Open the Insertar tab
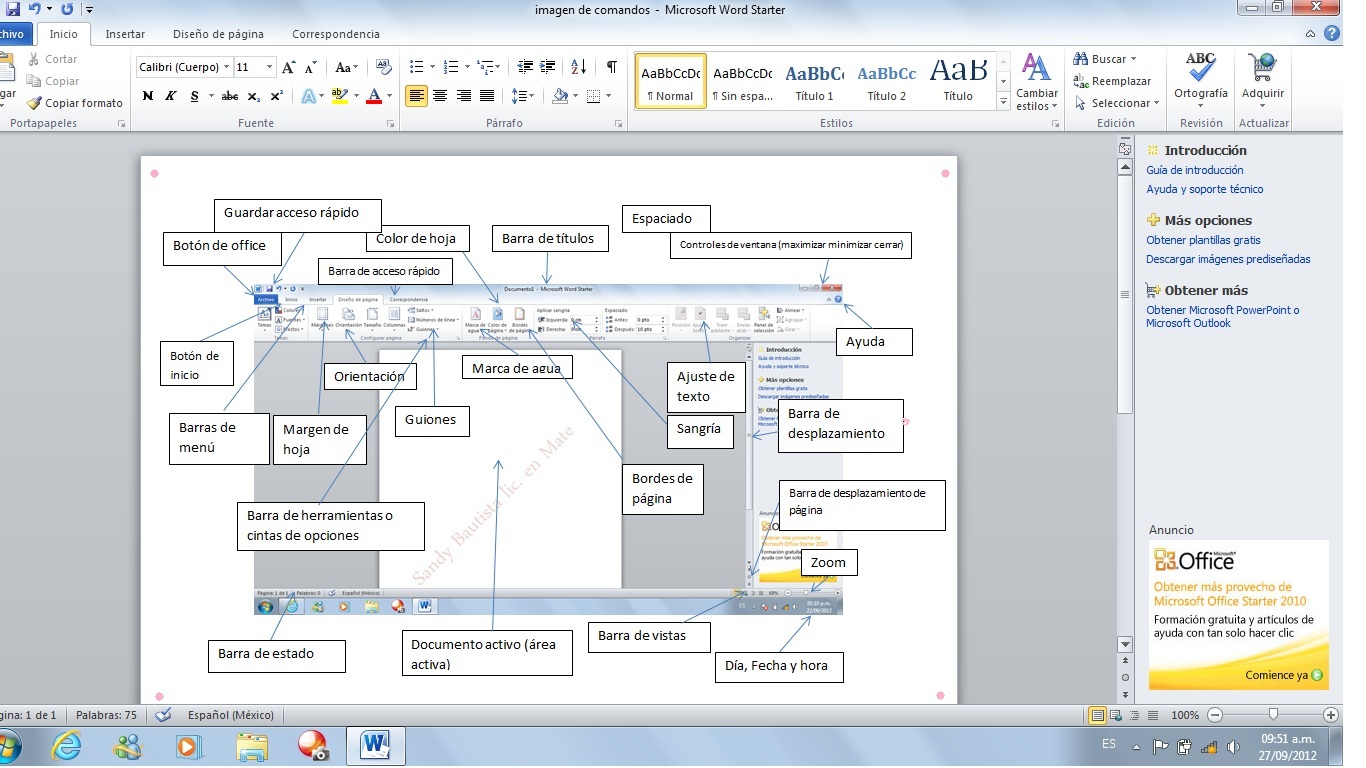This screenshot has height=768, width=1366. (x=125, y=34)
